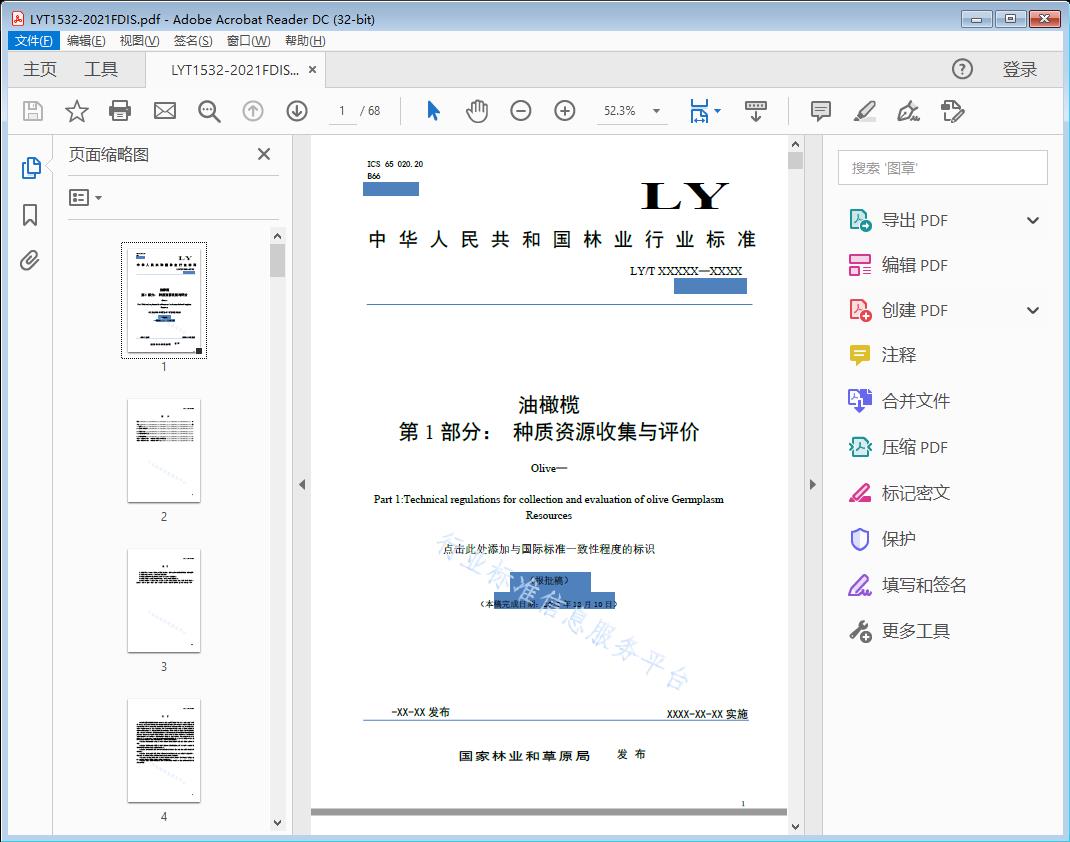Open thumbnail options dropdown in 页面缩略图 panel
Image resolution: width=1070 pixels, height=842 pixels.
(83, 197)
